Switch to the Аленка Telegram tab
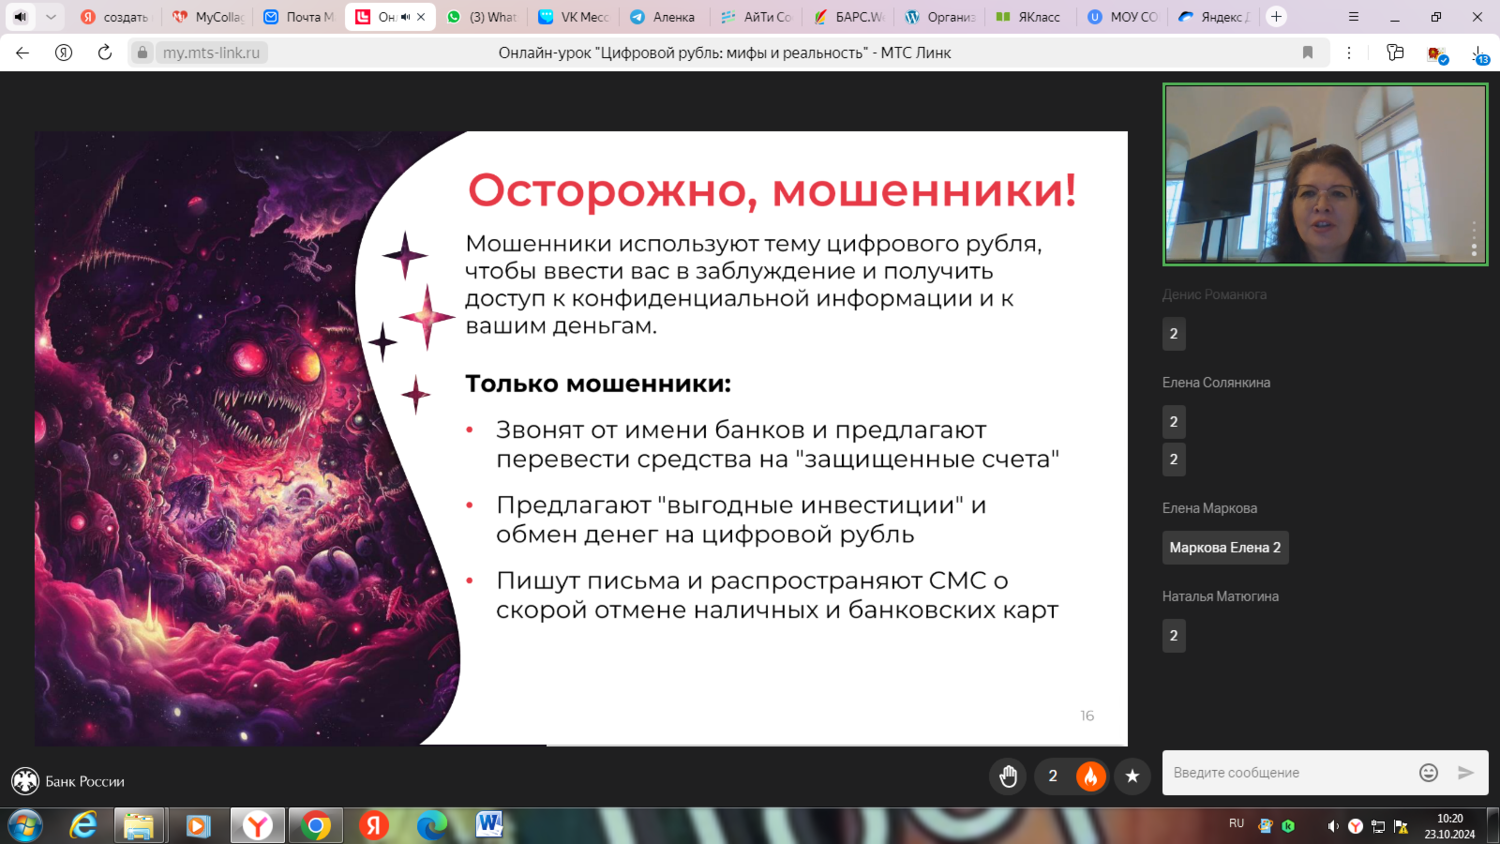This screenshot has height=844, width=1500. point(664,17)
